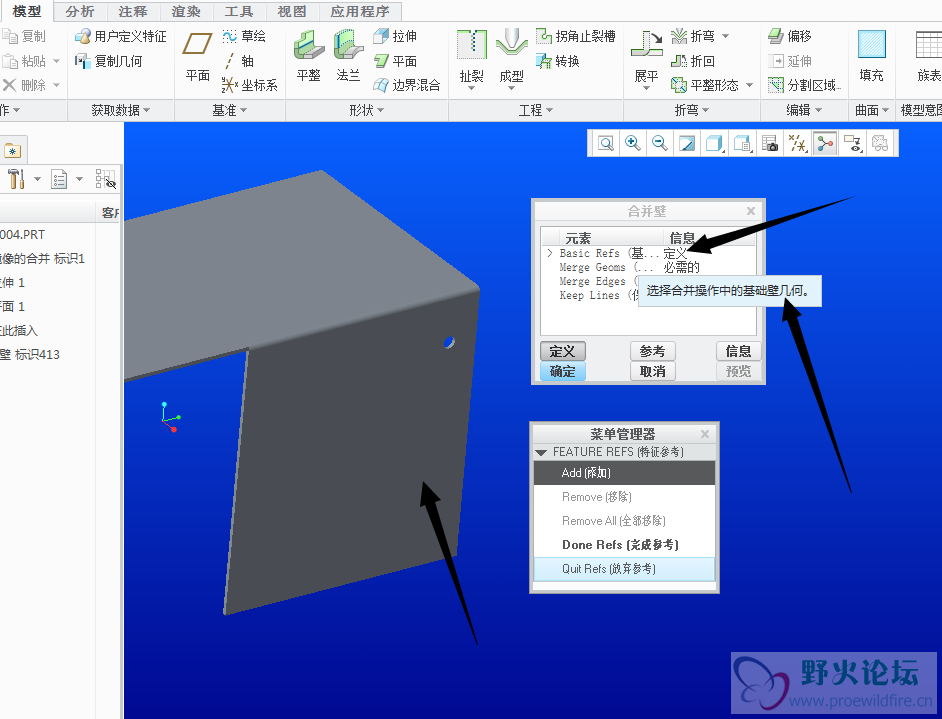Close the 合并壁 dialog
942x719 pixels.
coord(750,211)
